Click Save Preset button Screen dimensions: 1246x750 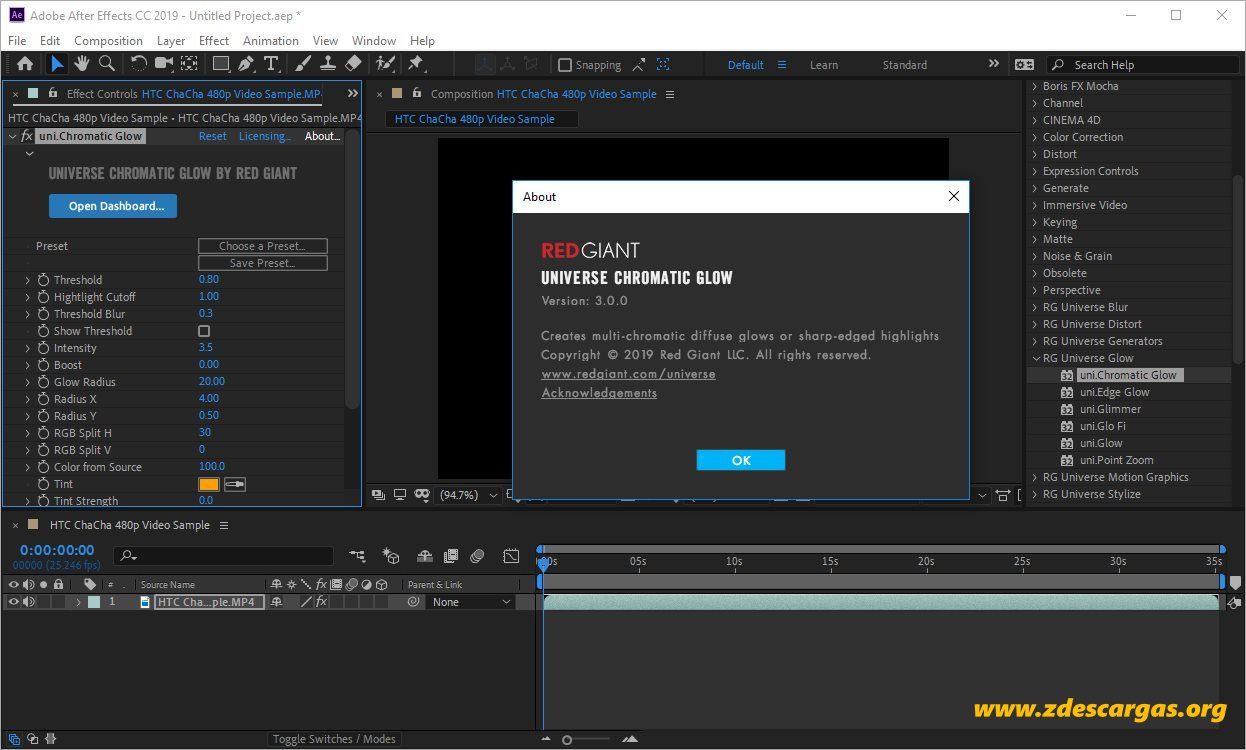point(262,263)
